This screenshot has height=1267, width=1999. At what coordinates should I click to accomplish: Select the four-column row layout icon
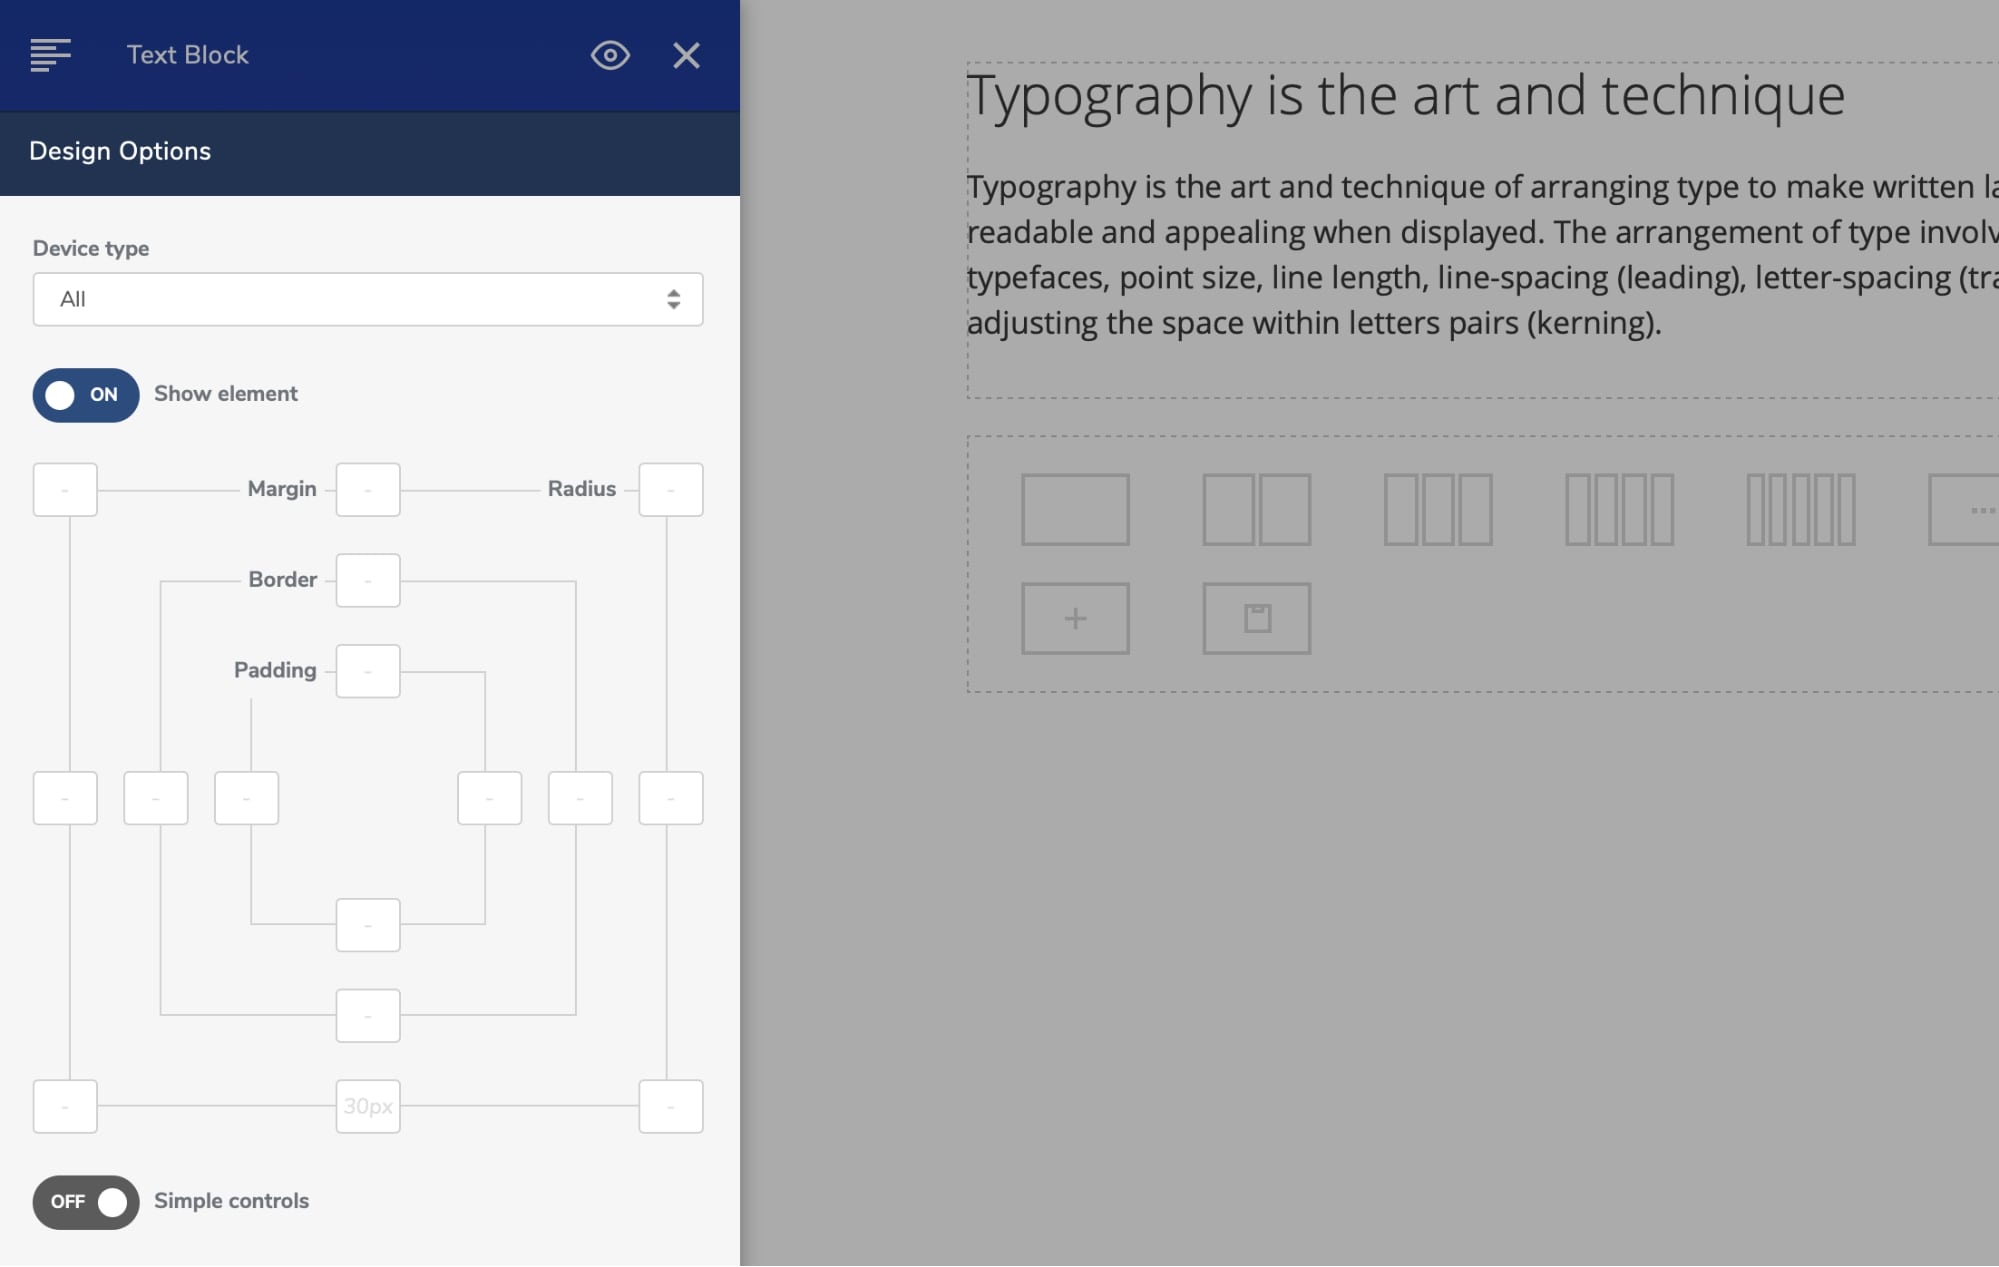pyautogui.click(x=1619, y=509)
